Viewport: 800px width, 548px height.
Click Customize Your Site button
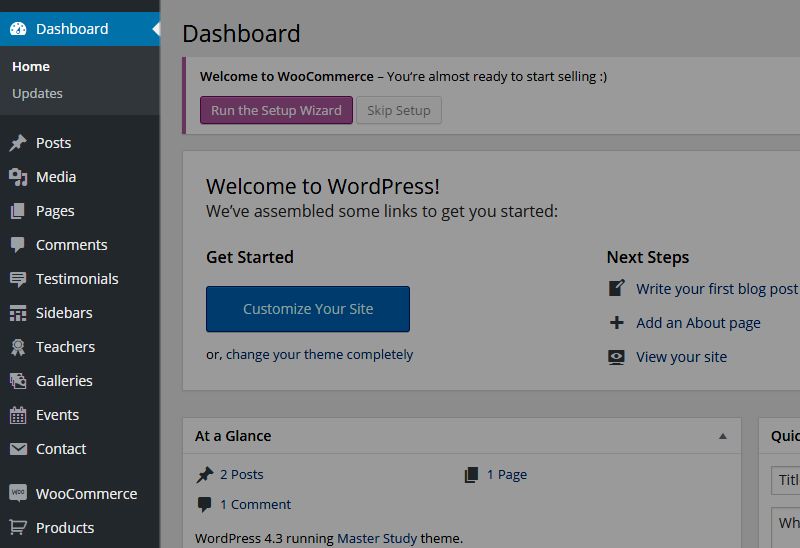click(308, 309)
